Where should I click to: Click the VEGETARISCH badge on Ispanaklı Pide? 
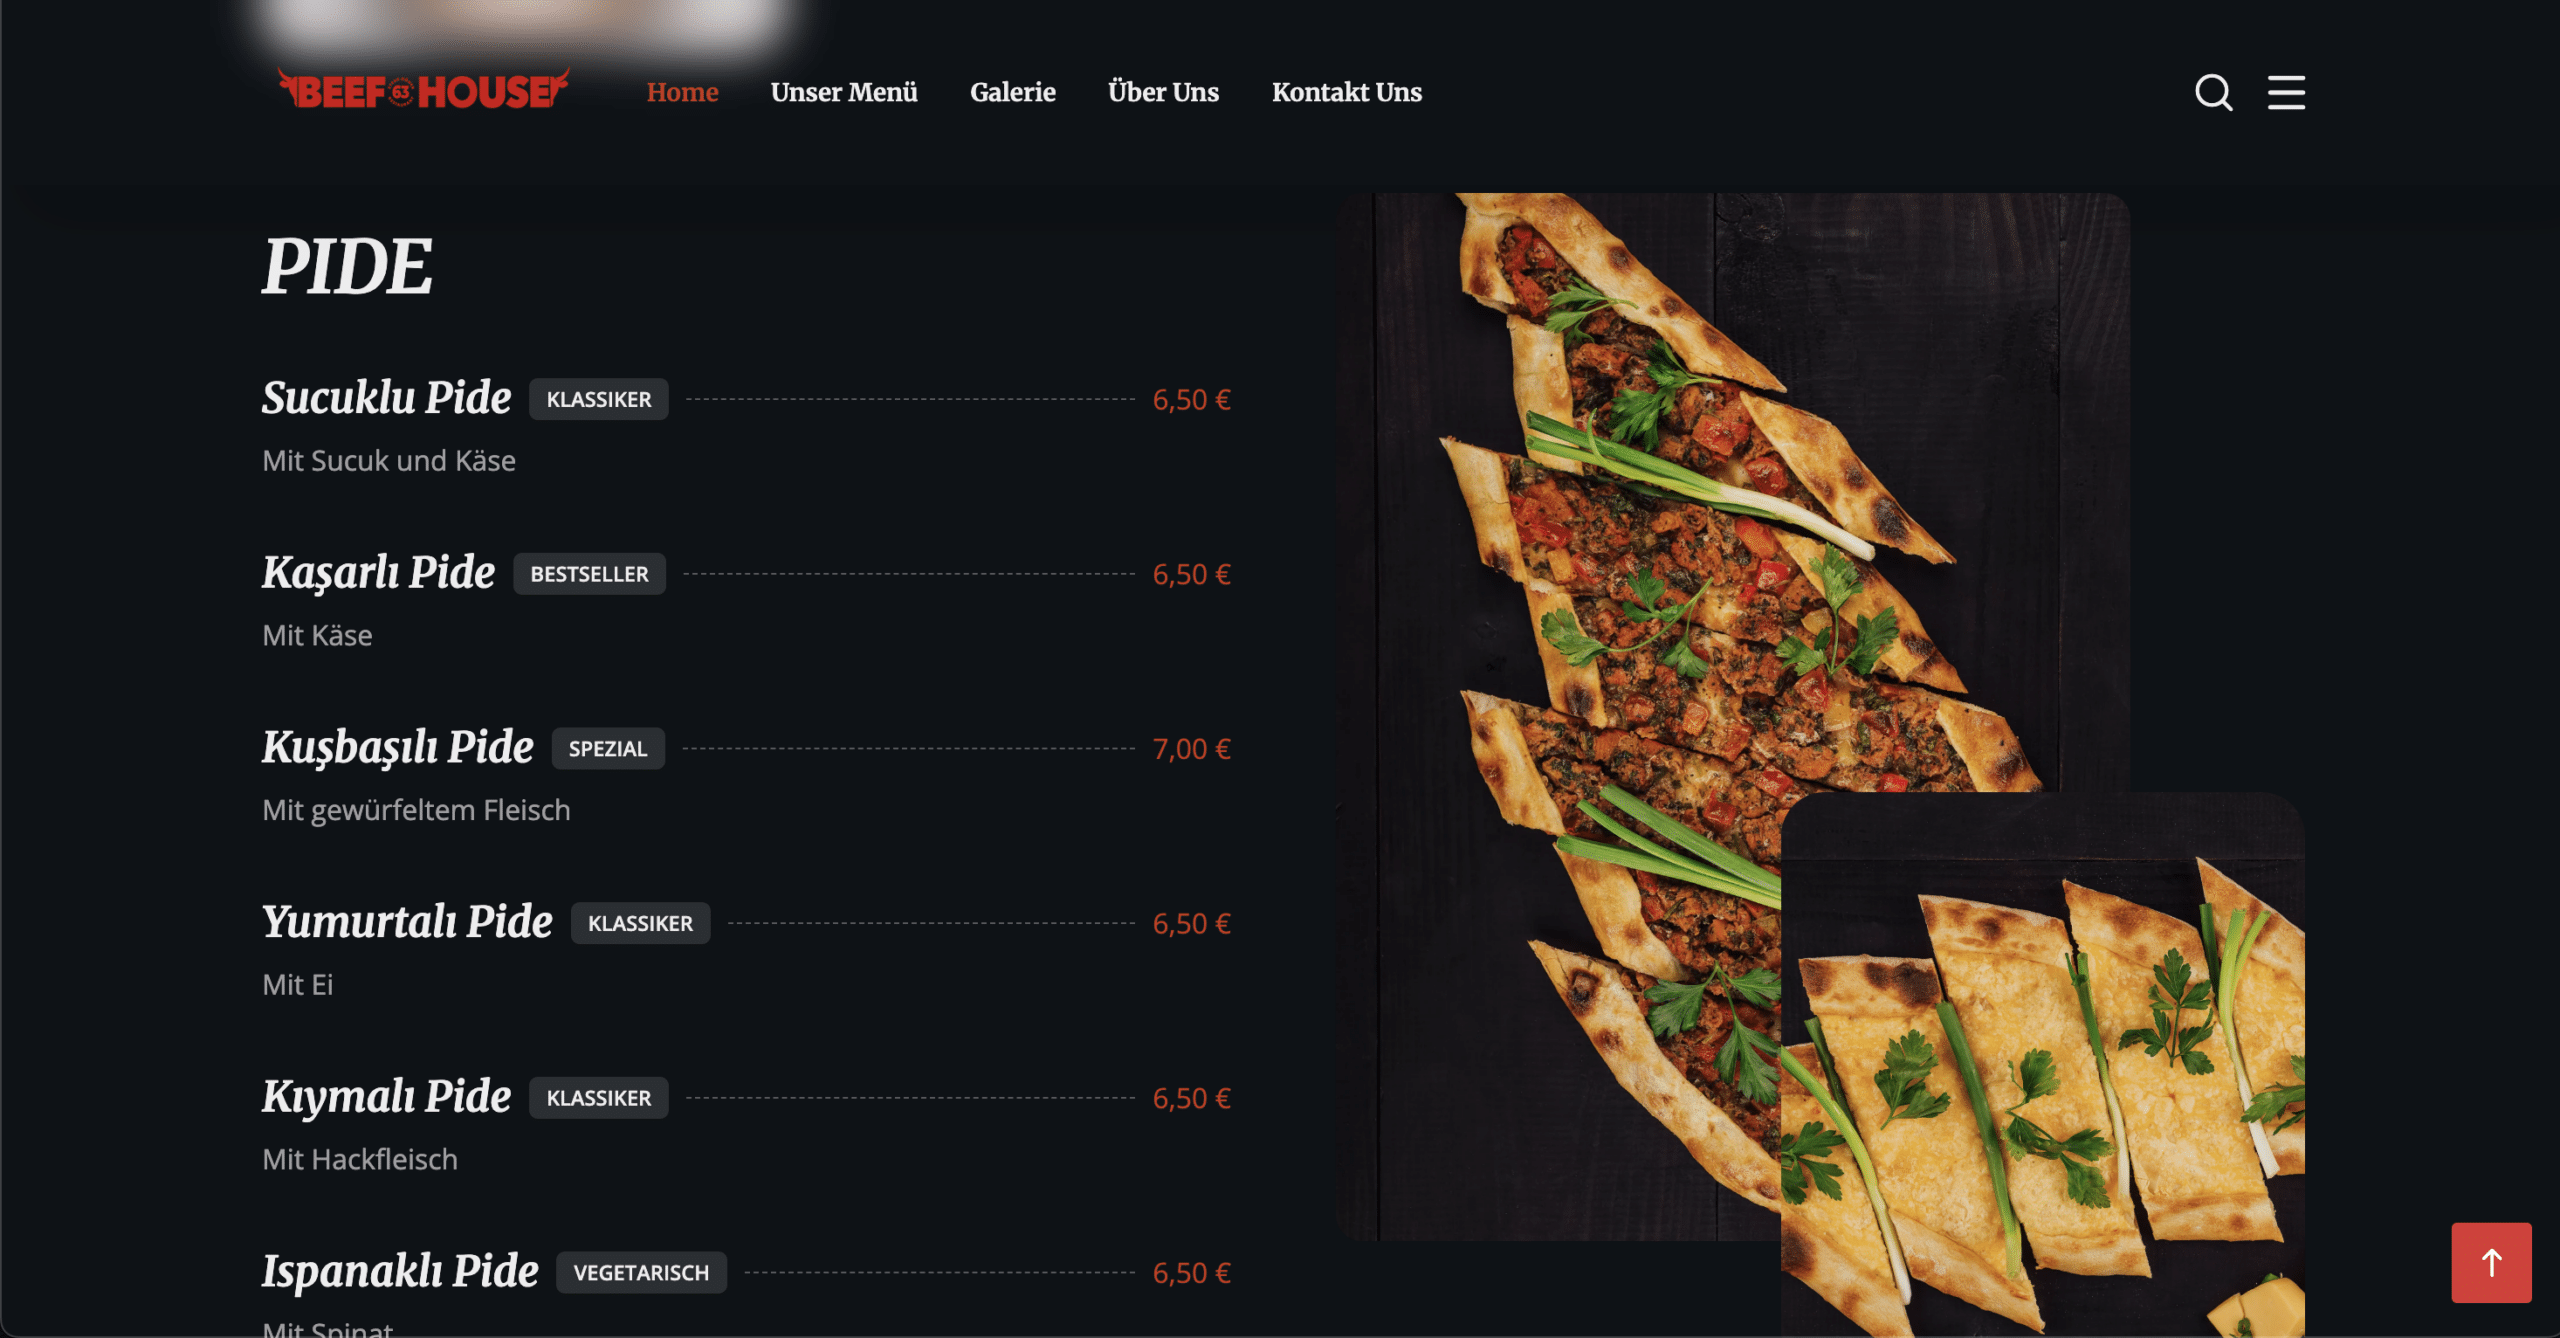(x=641, y=1272)
